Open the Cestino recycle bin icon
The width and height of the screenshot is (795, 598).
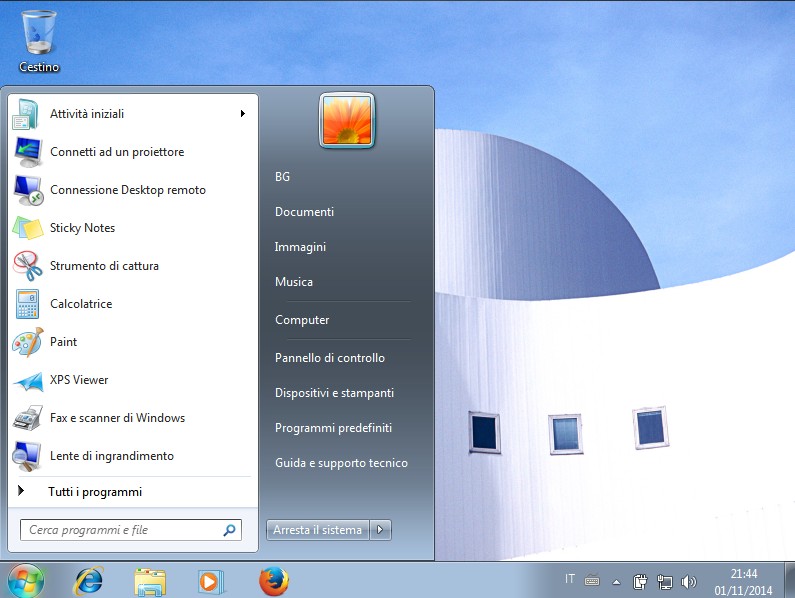click(39, 42)
